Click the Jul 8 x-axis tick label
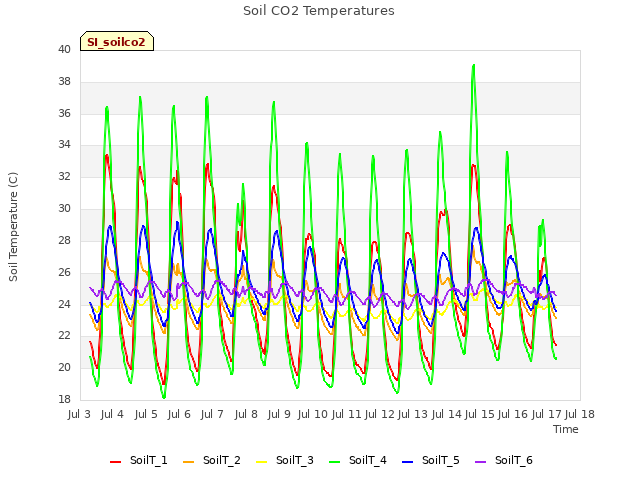This screenshot has height=480, width=640. (x=246, y=414)
